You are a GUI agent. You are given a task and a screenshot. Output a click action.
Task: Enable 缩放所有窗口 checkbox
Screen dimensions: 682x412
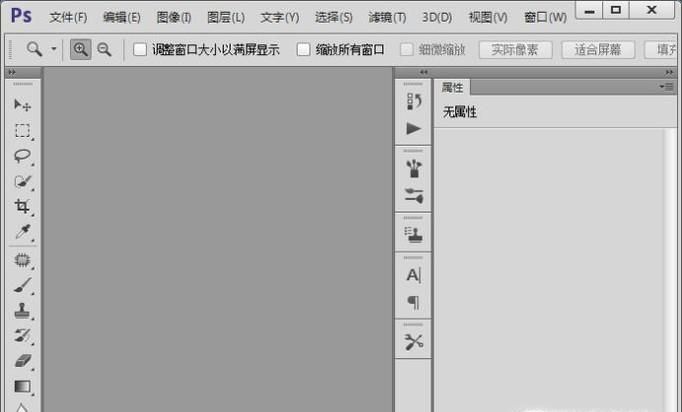(303, 49)
